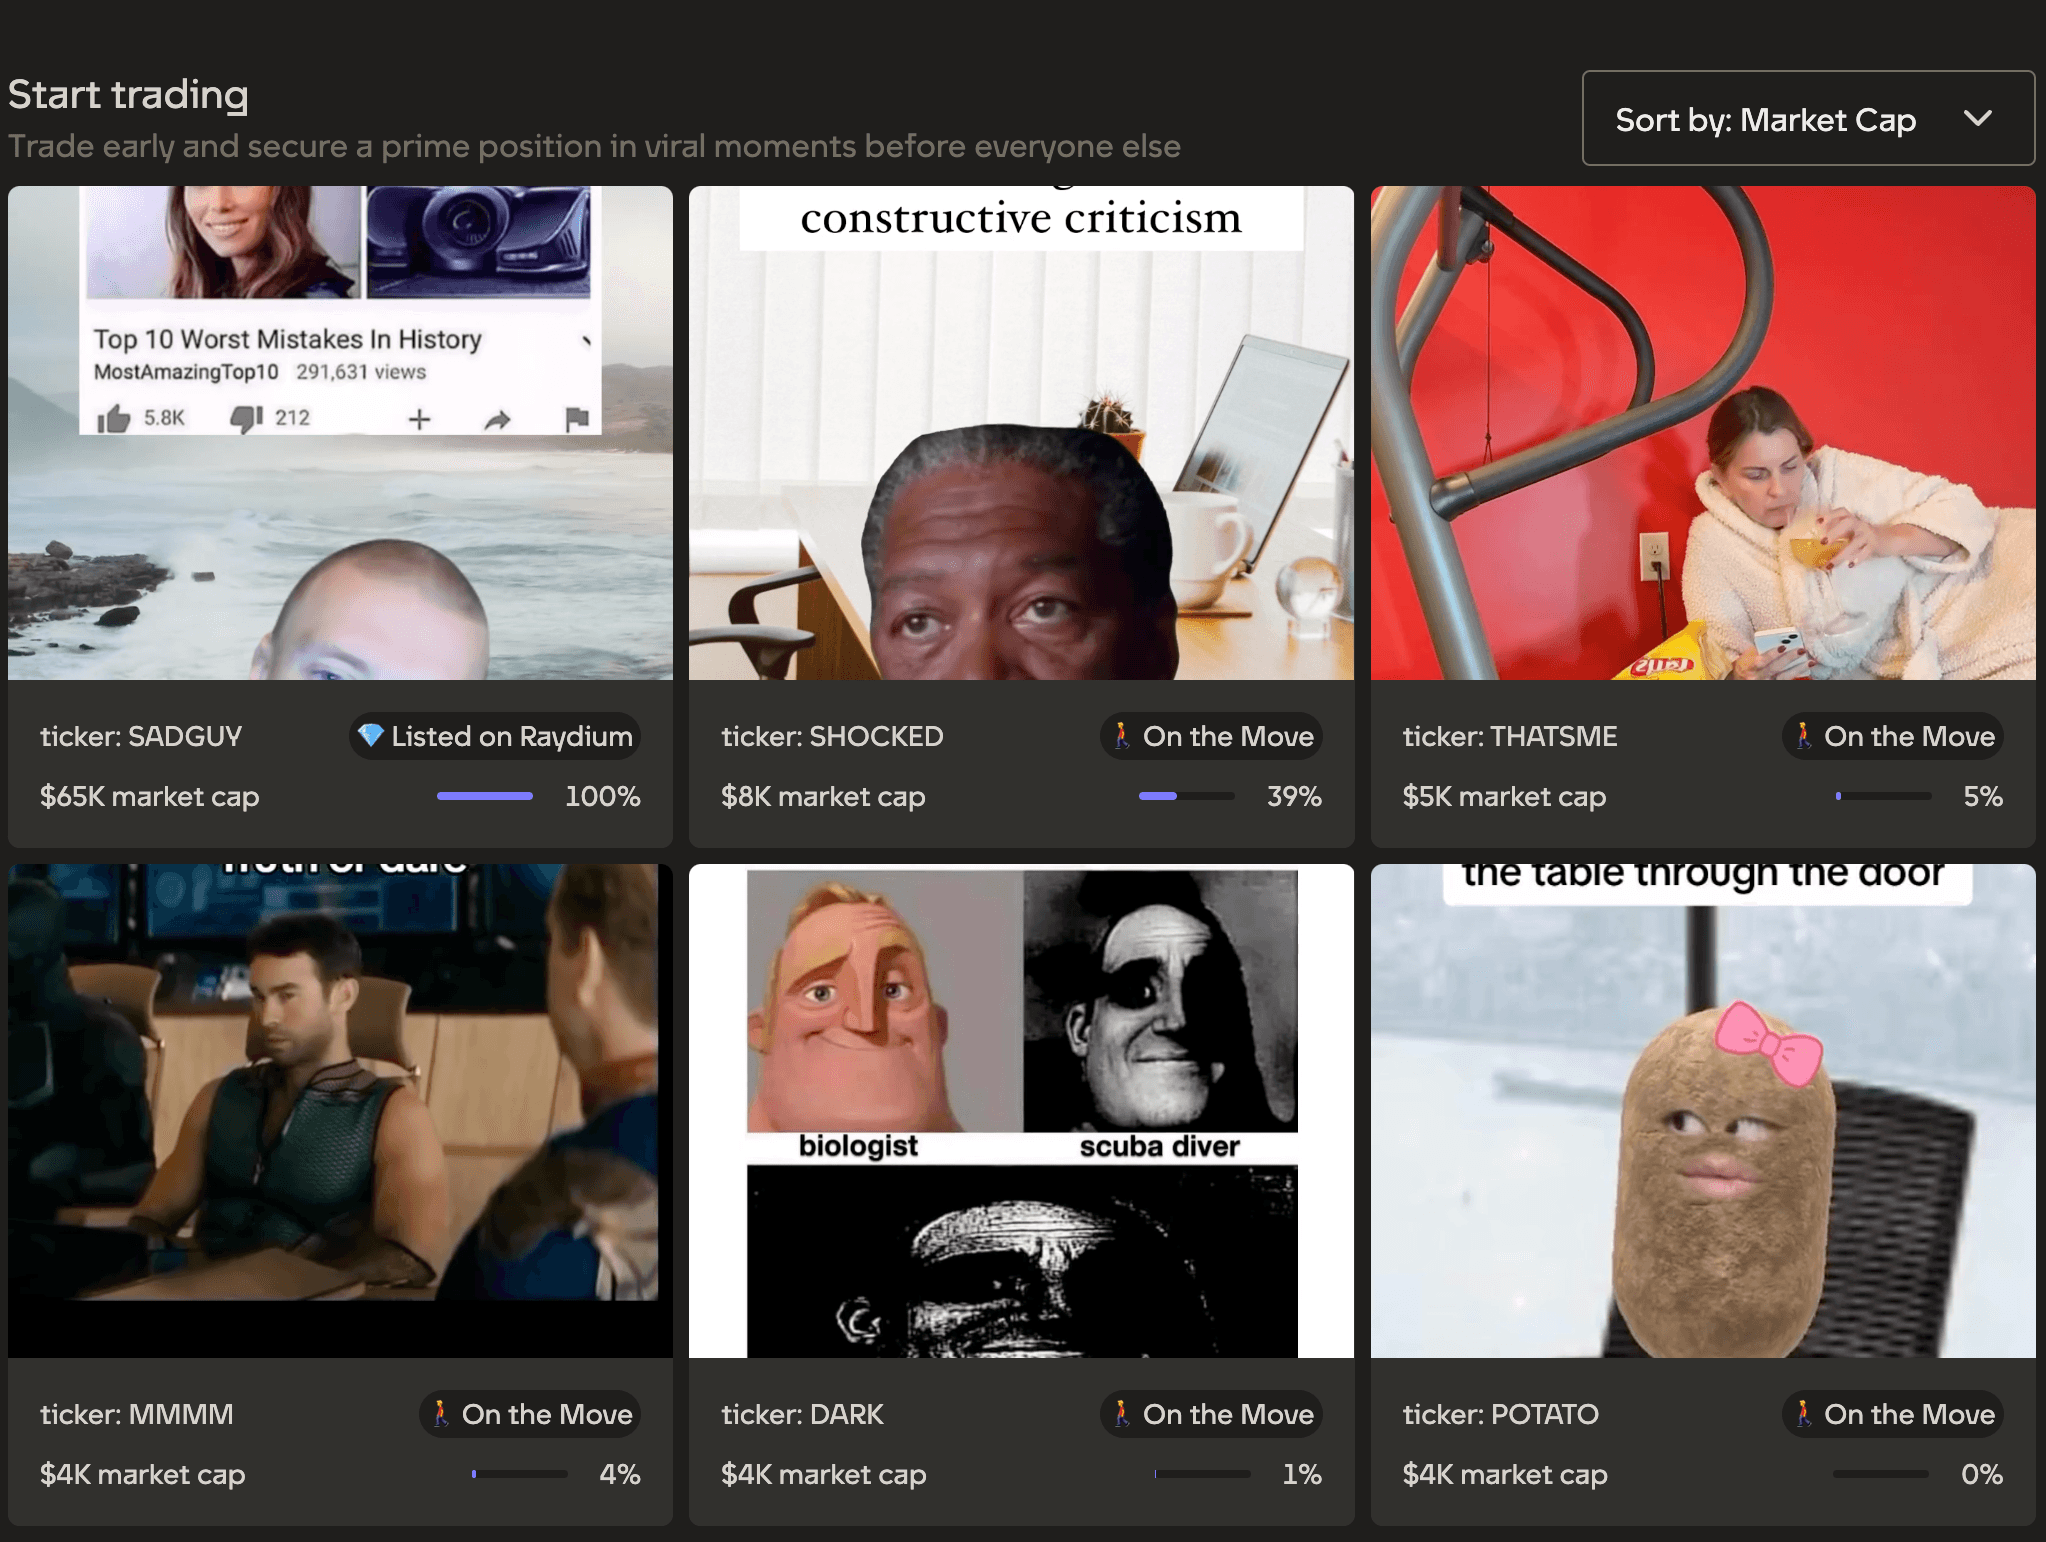Click the 100% value on SADGUY card

(x=602, y=796)
